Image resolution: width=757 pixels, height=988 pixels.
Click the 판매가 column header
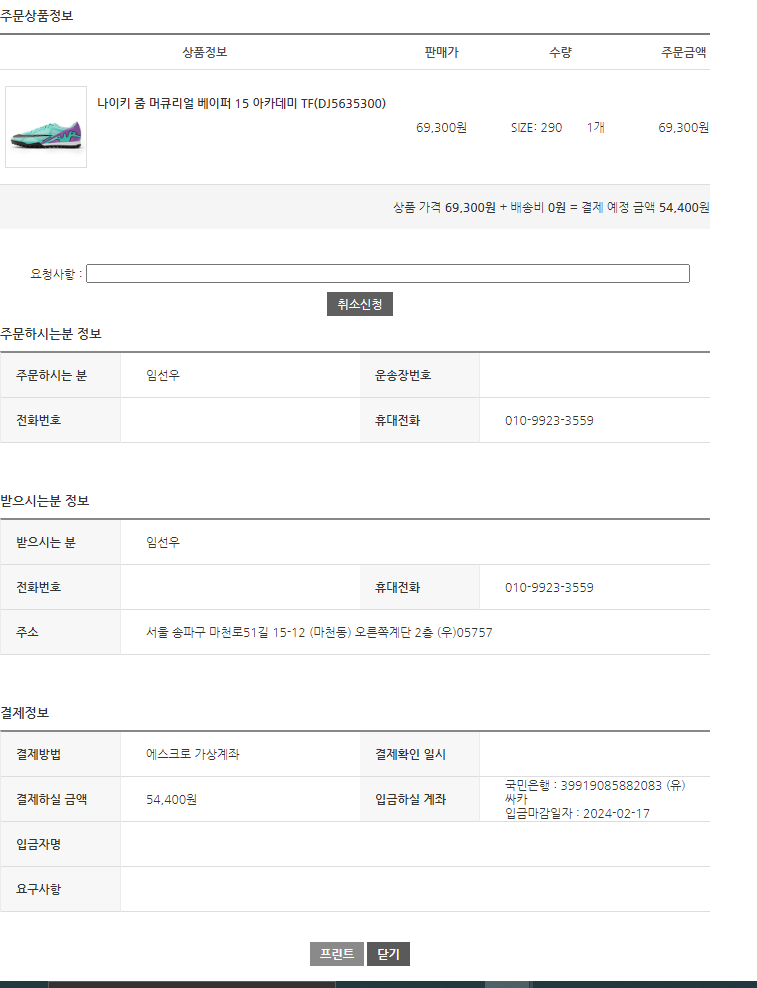[441, 52]
